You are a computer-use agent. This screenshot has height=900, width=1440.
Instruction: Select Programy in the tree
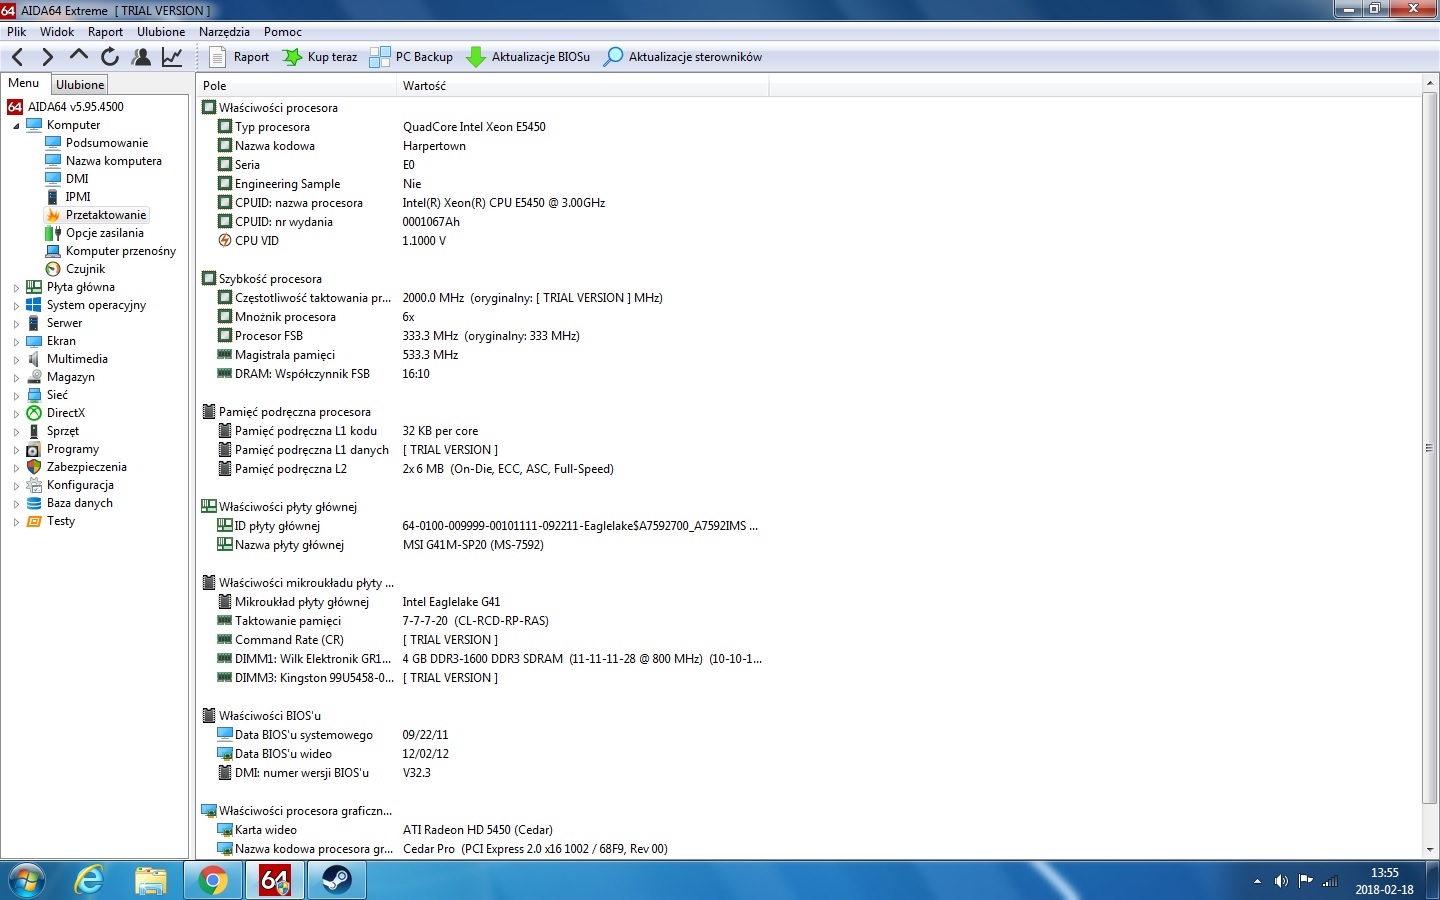point(73,449)
